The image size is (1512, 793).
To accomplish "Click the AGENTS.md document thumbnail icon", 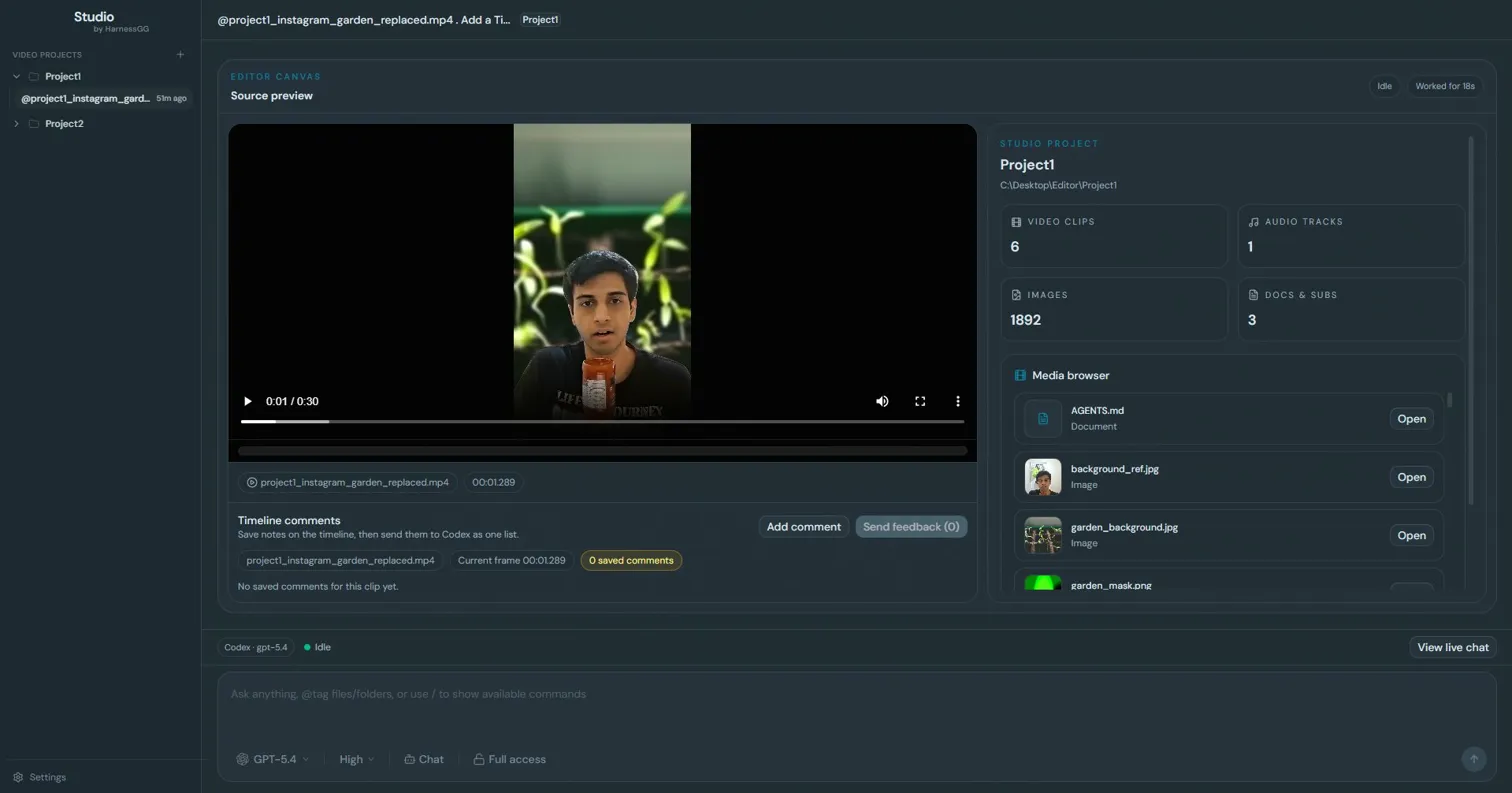I will pos(1041,418).
